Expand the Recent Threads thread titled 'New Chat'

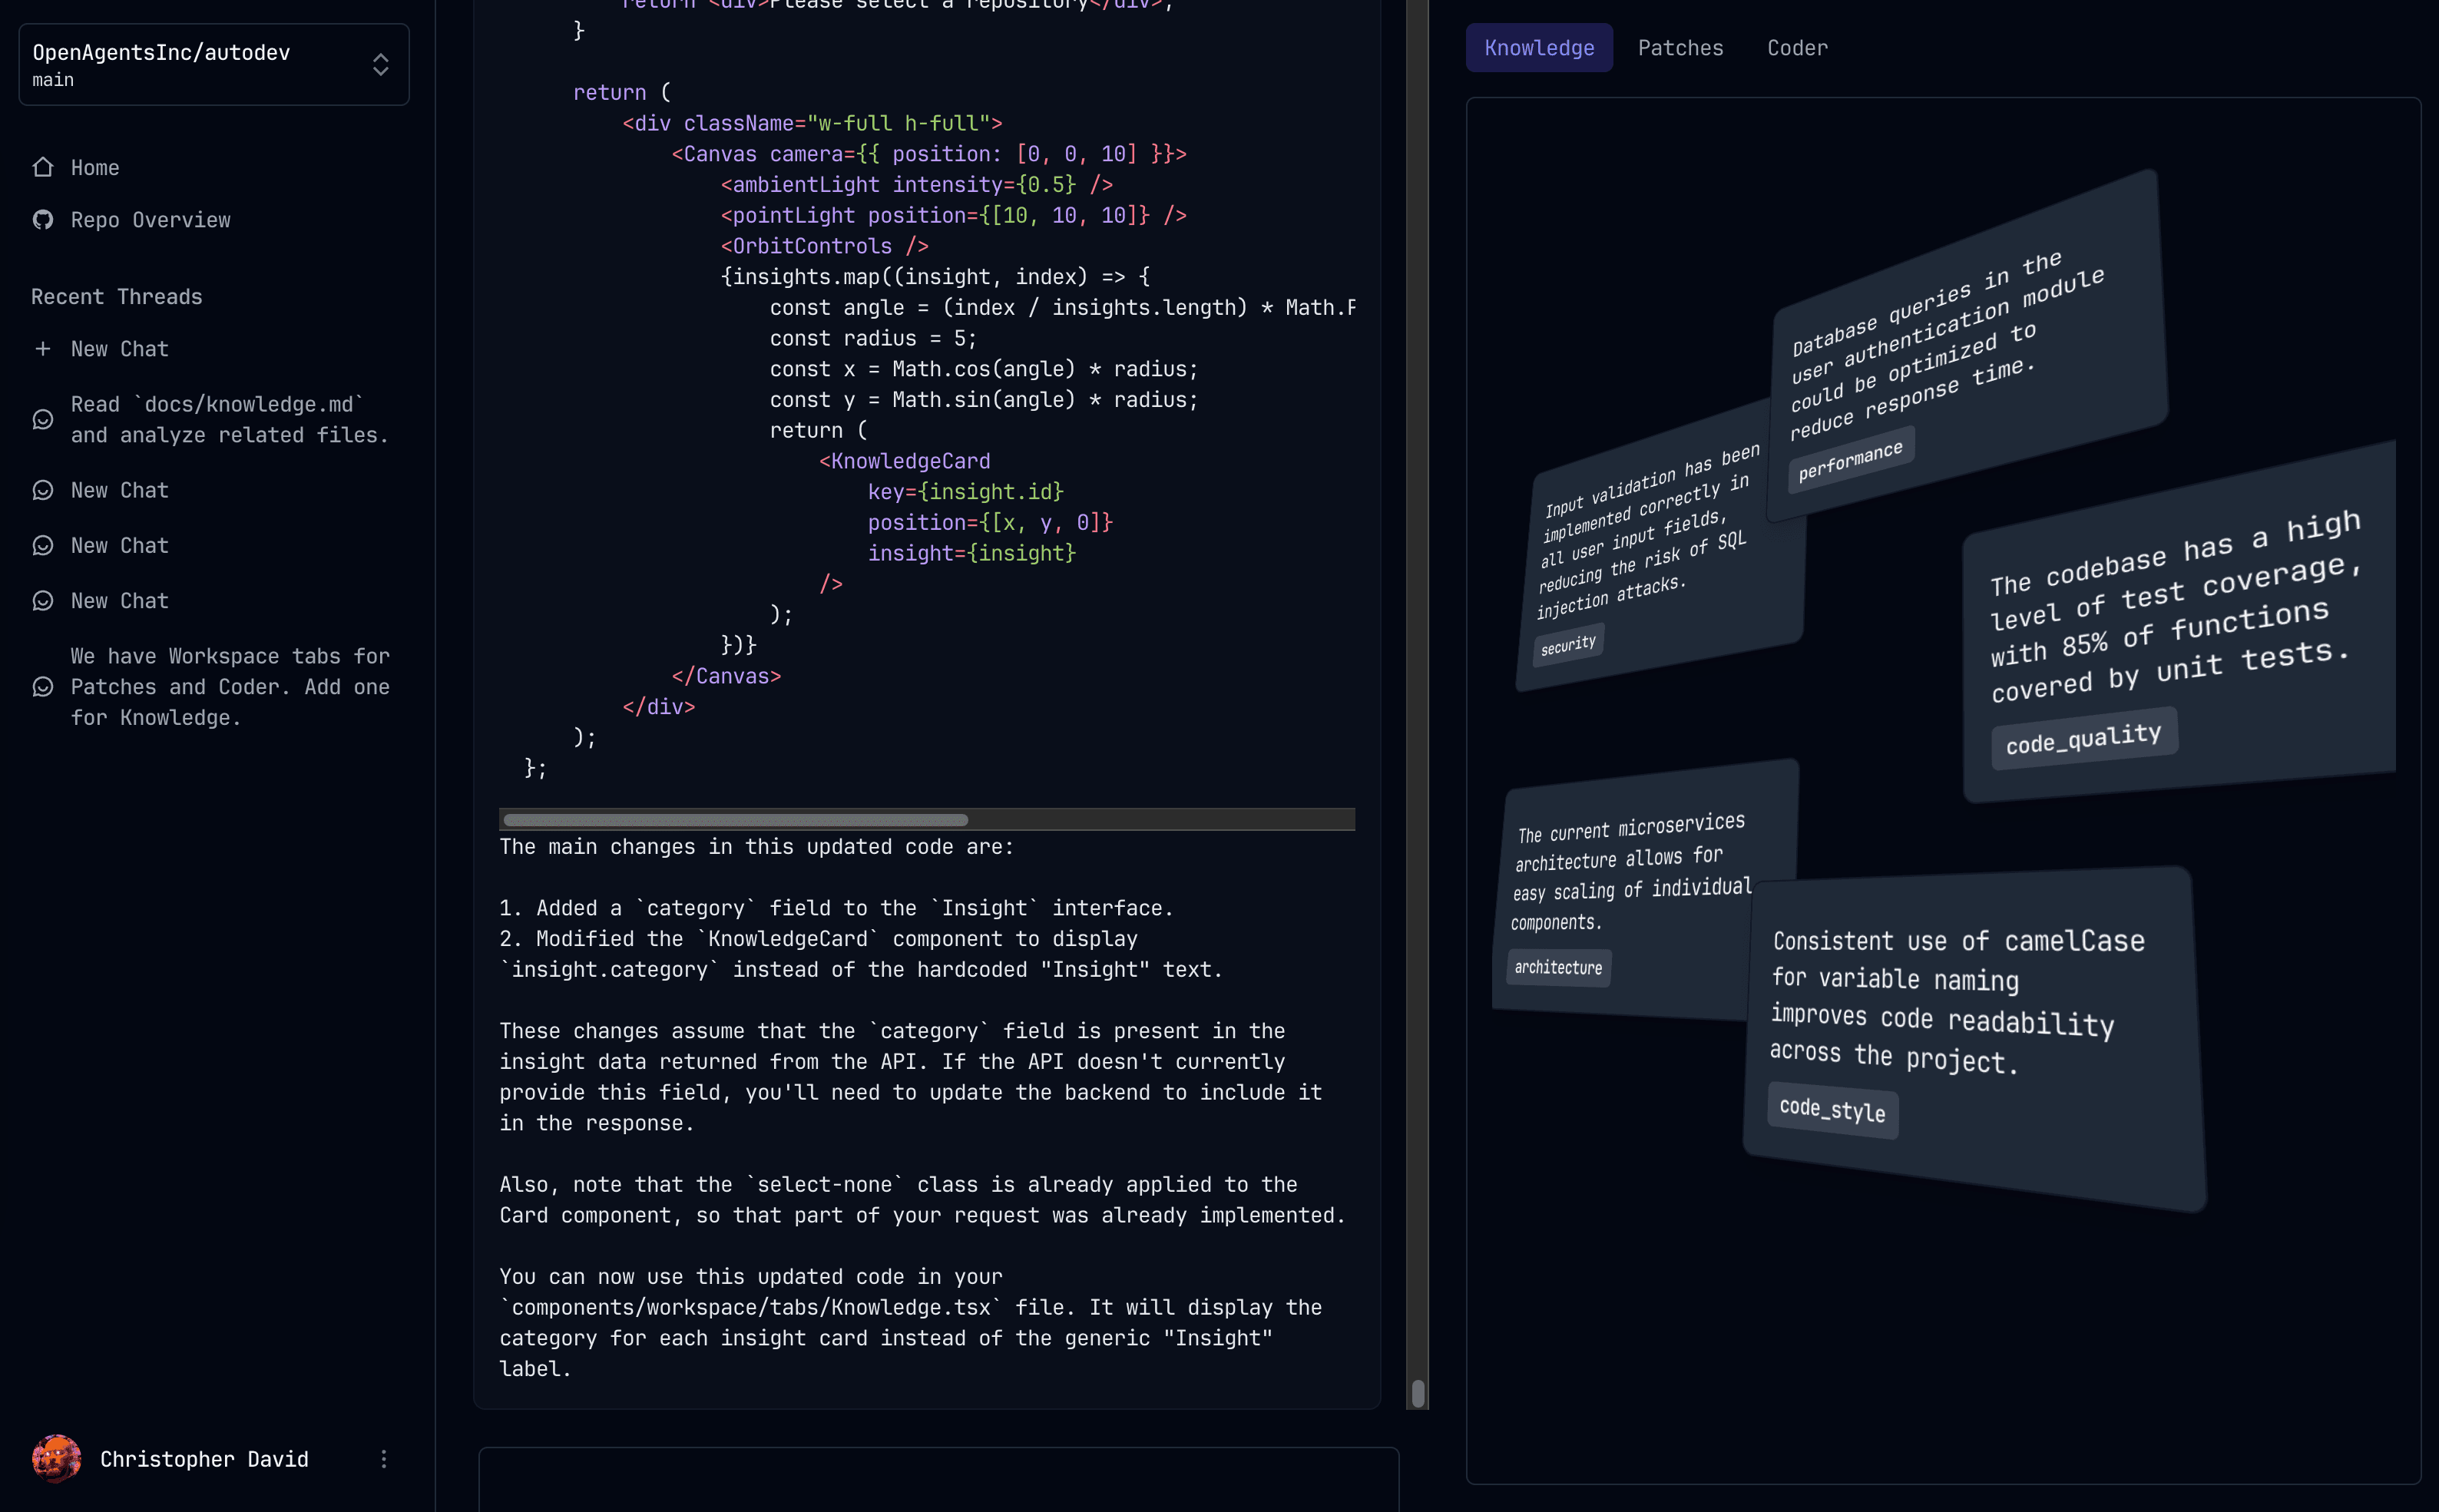[x=118, y=489]
